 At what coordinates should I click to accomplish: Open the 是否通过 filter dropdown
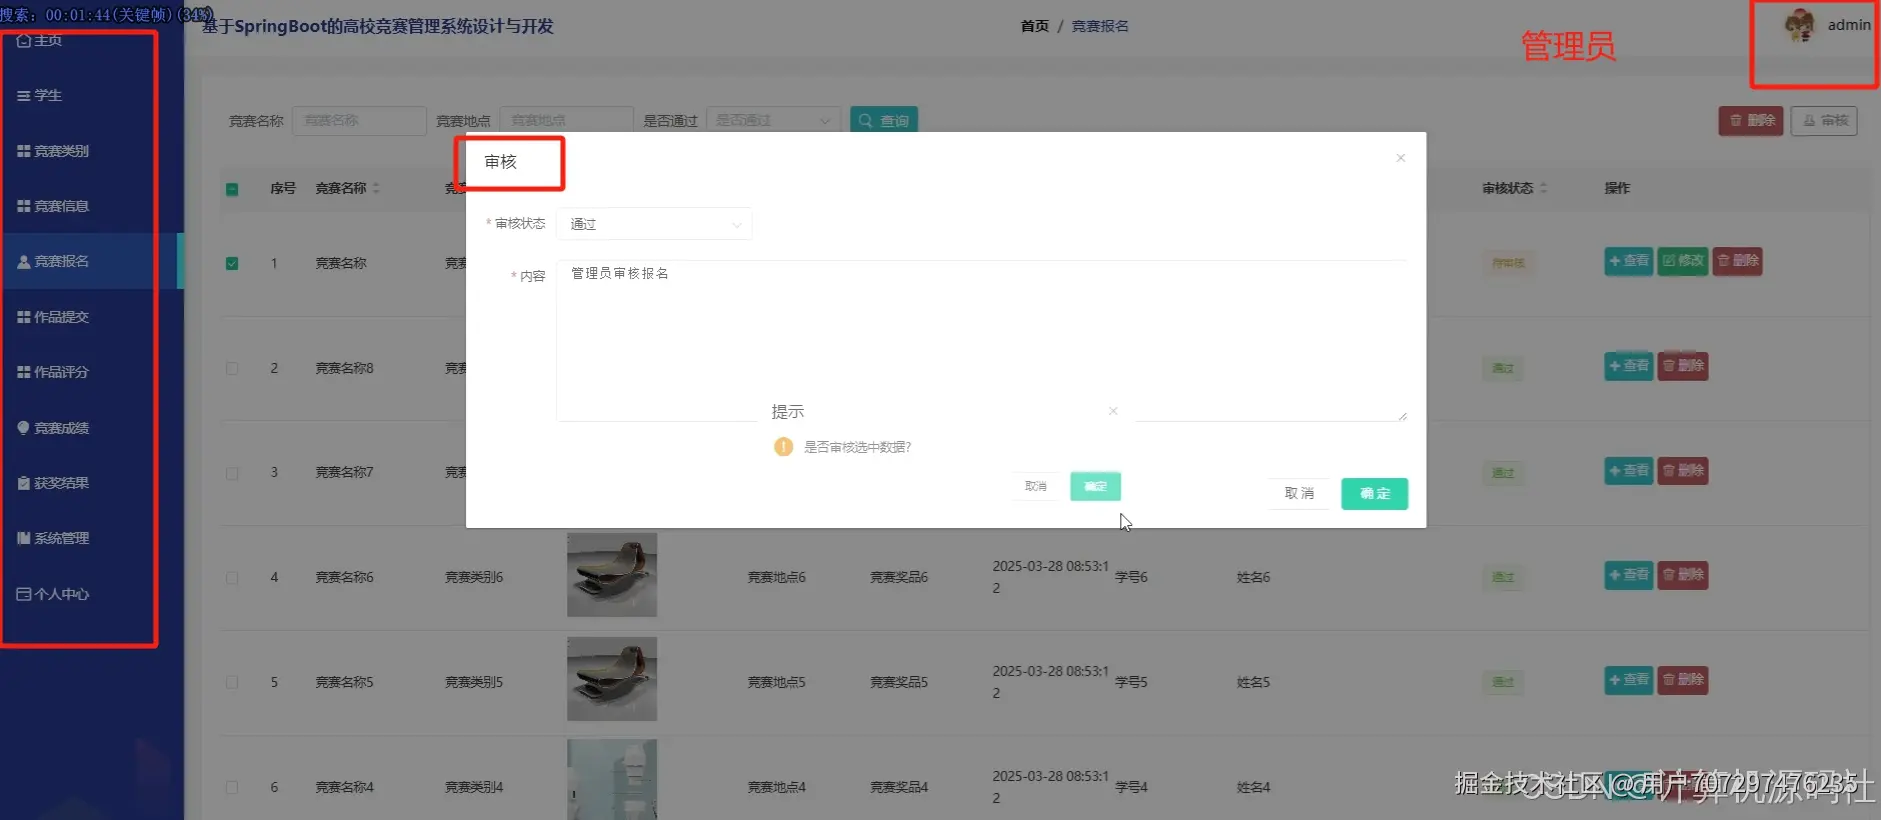773,120
